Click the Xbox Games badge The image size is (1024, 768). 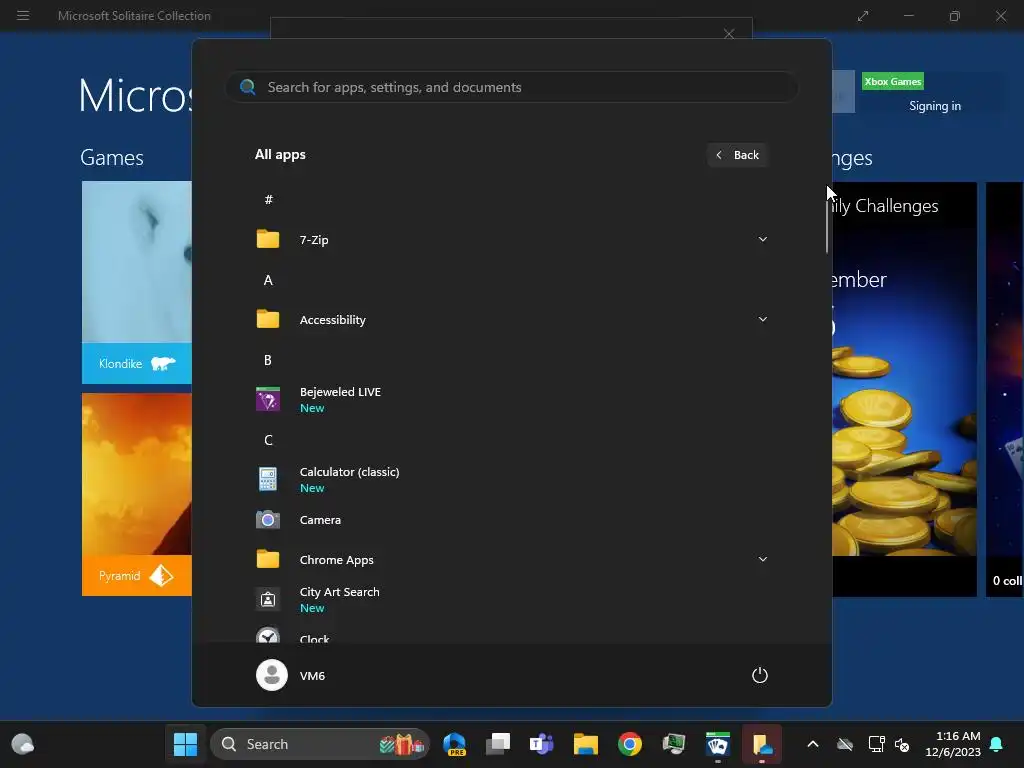coord(892,82)
